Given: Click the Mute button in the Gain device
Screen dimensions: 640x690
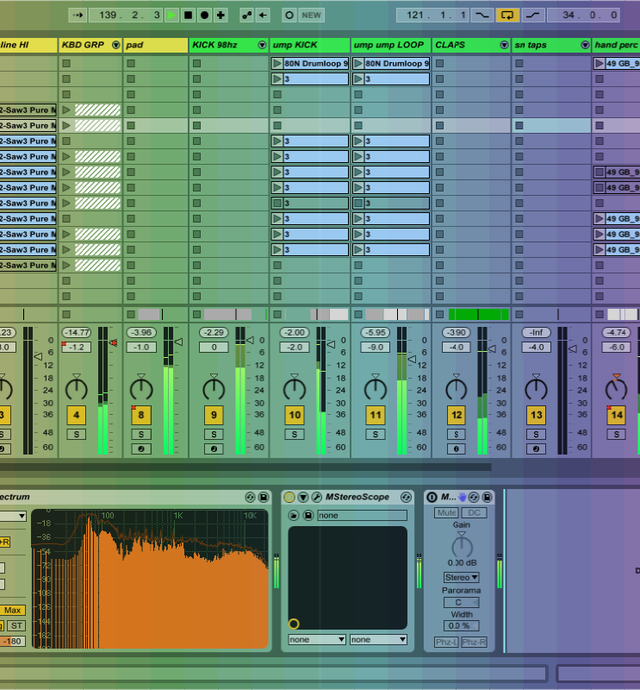Looking at the screenshot, I should click(x=446, y=513).
